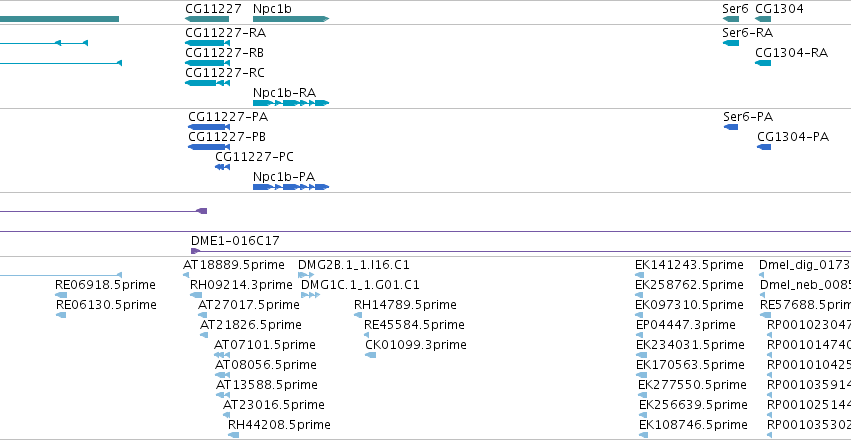Click the large teal gene bar at top left
Screen dimensions: 851x440
click(x=59, y=19)
